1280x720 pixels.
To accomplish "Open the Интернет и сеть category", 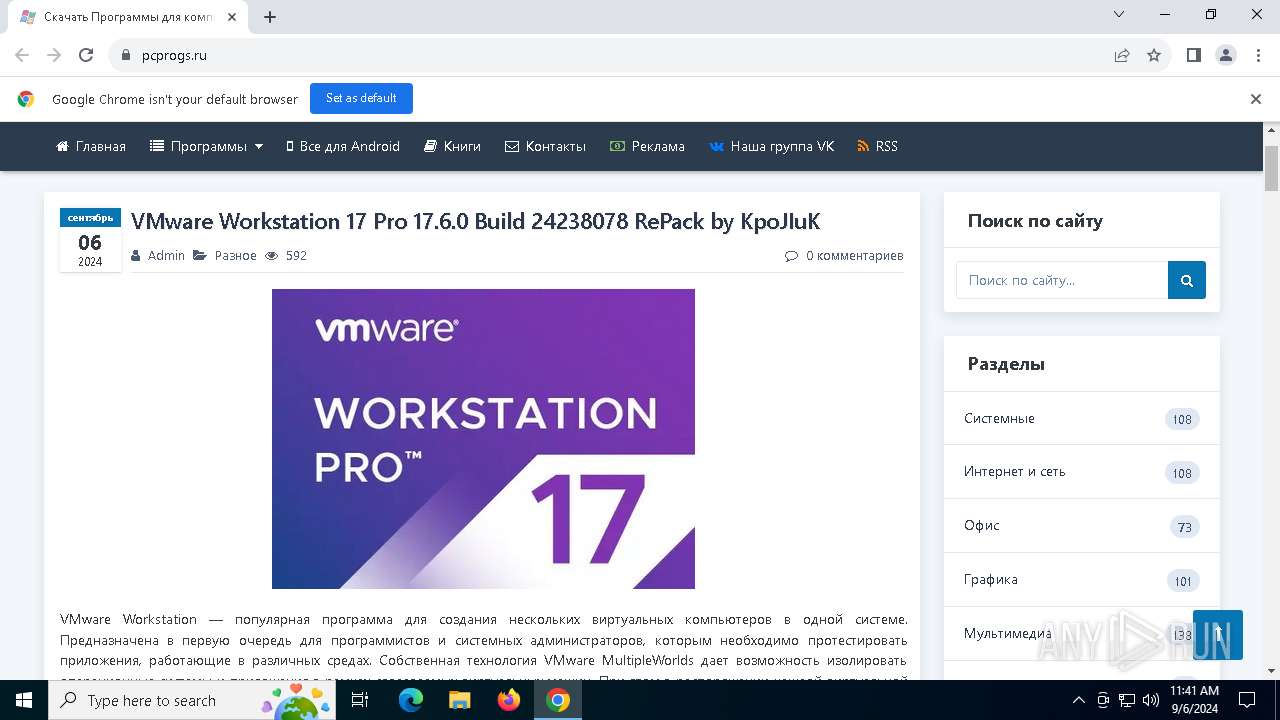I will [1015, 471].
